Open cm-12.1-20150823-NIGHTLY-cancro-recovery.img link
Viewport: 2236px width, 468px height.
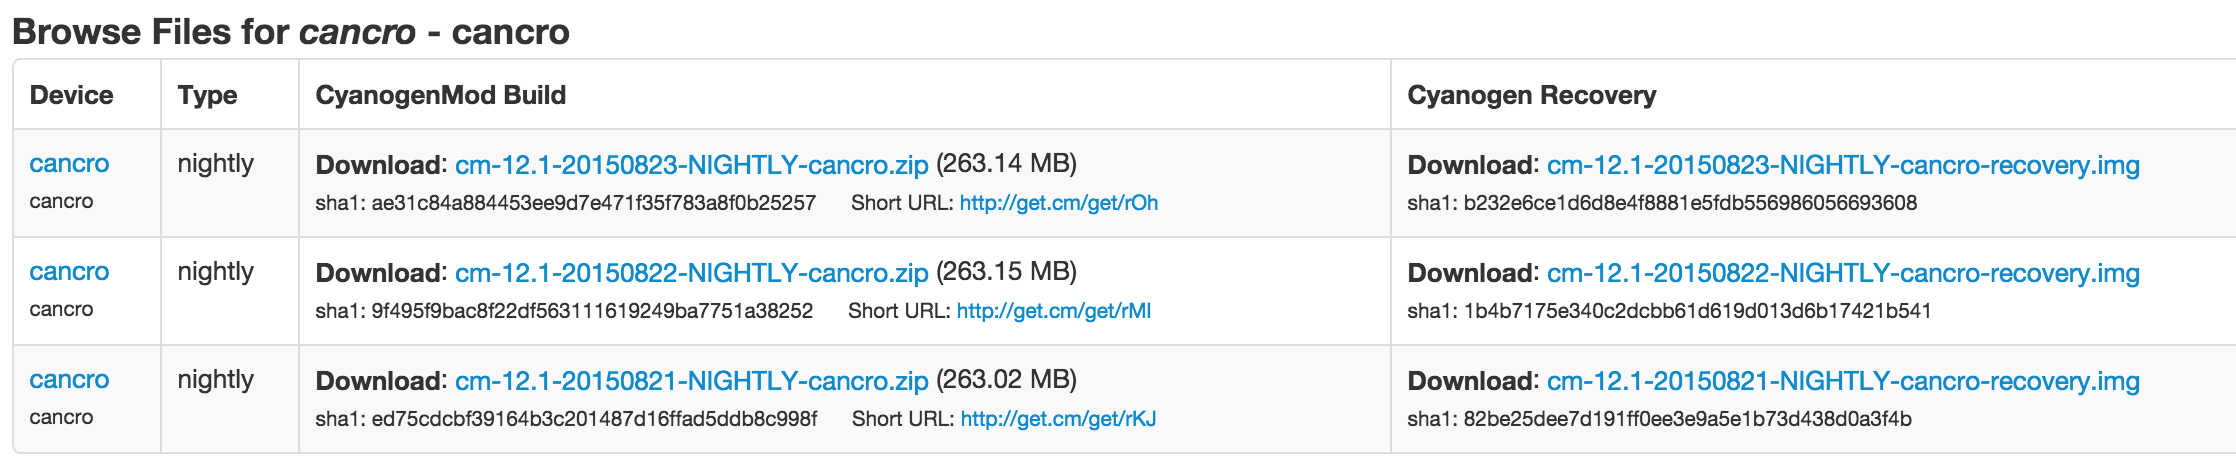tap(1843, 165)
